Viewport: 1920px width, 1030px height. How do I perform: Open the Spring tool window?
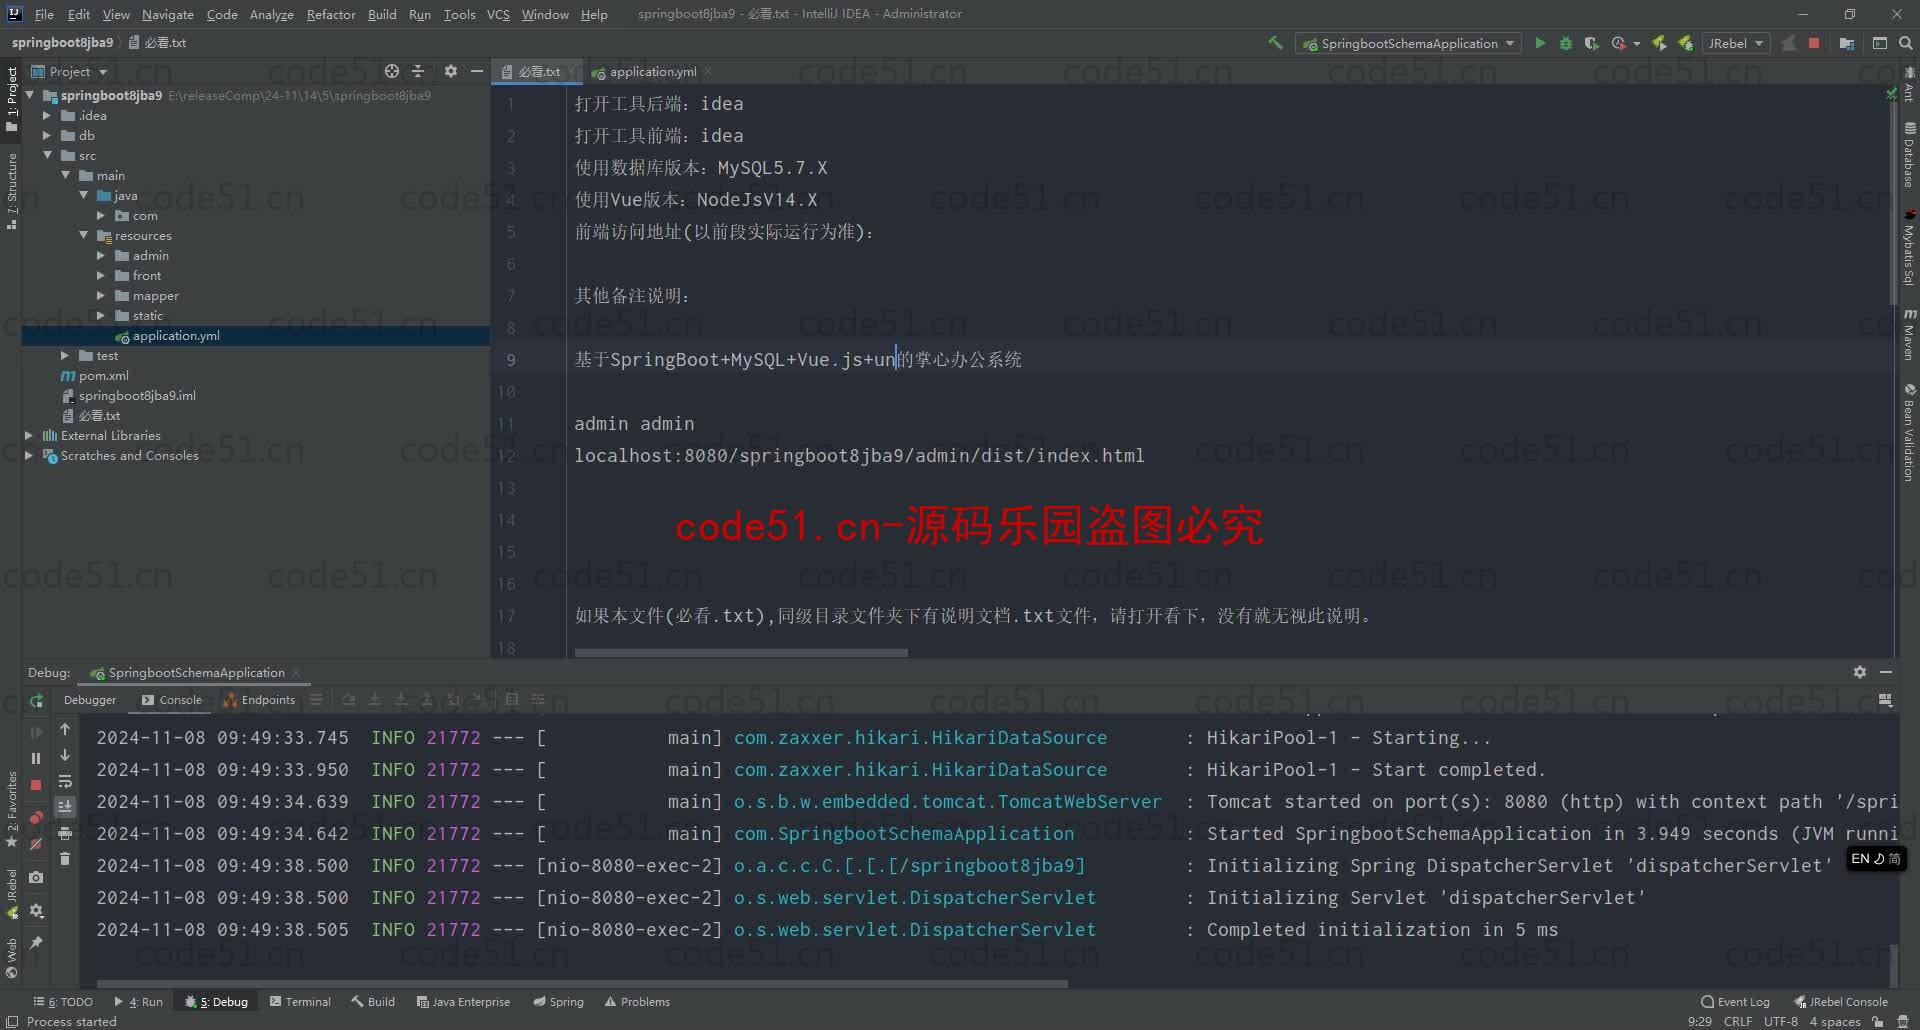[x=558, y=1001]
